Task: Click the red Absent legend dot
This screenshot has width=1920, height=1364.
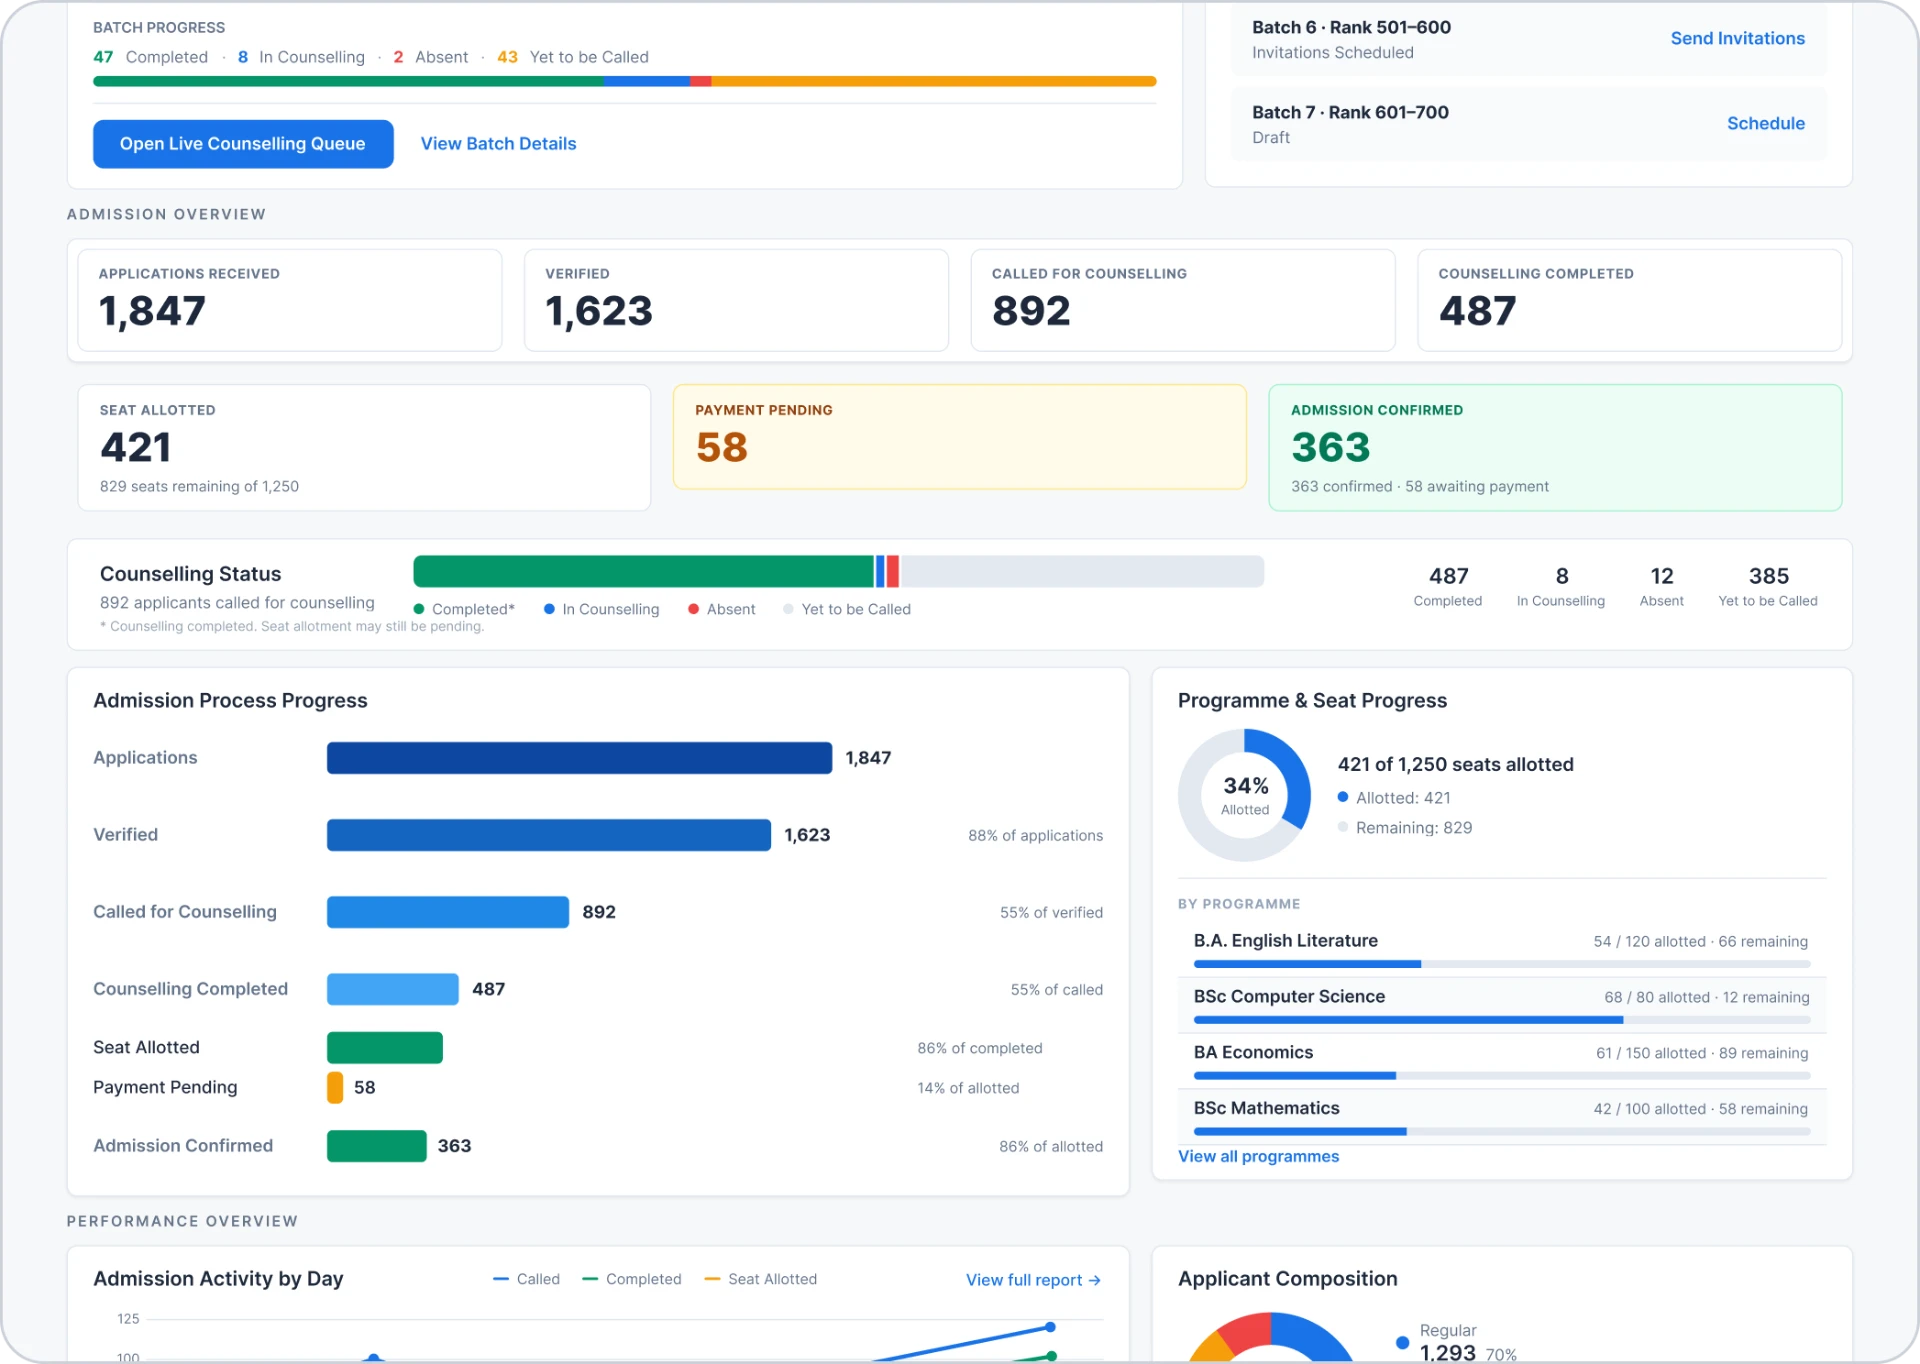Action: point(693,609)
